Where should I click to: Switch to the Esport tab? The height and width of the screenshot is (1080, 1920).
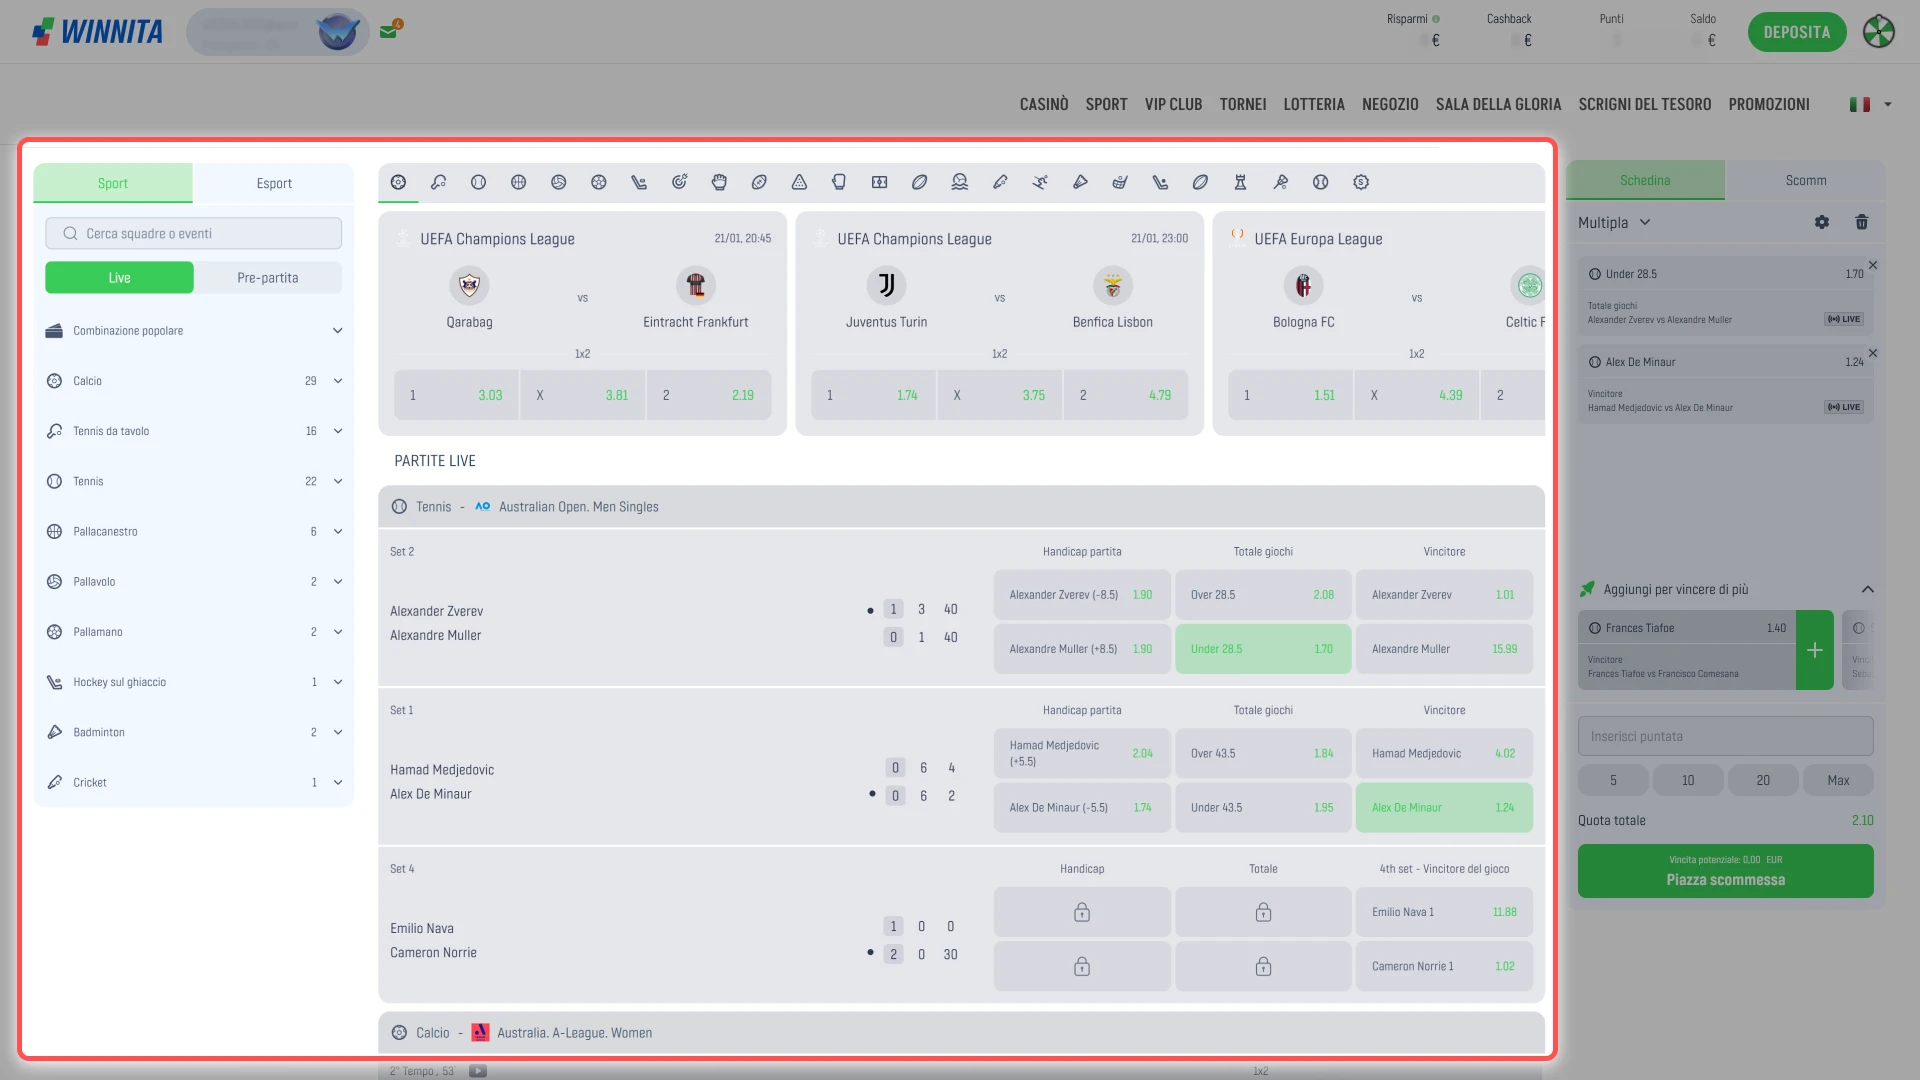pos(274,183)
